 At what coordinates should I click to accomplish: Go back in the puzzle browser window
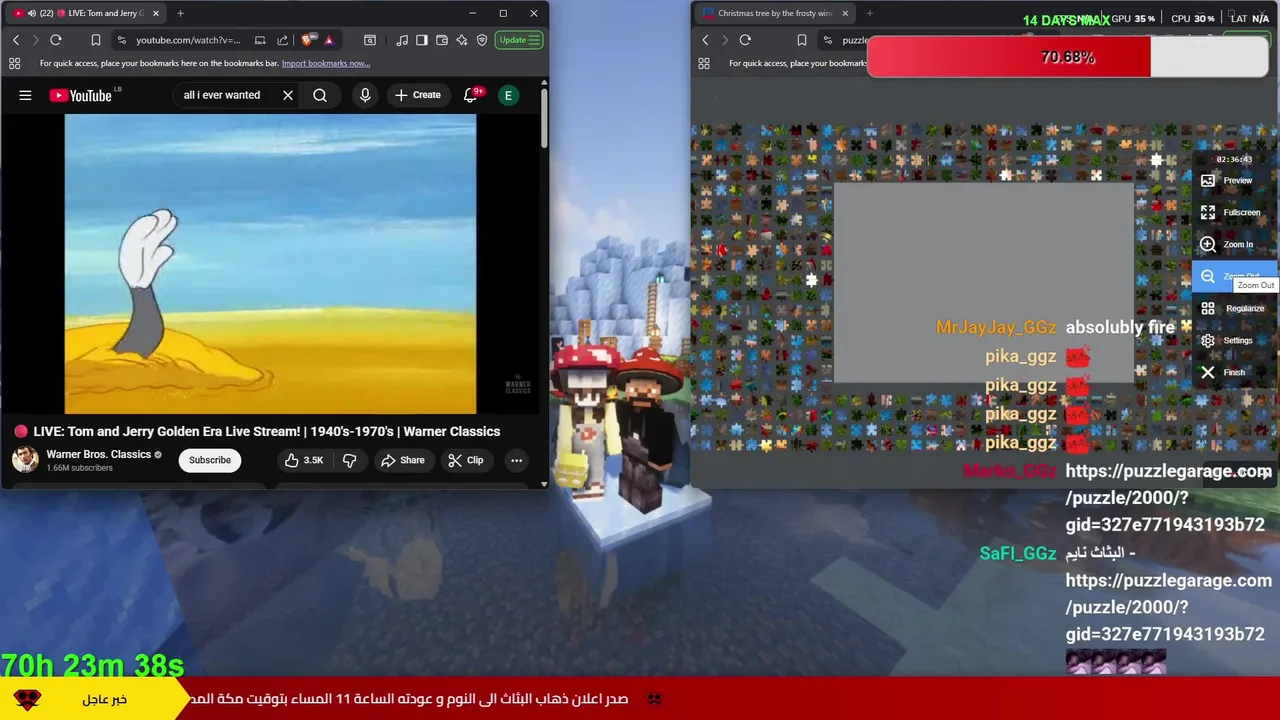pos(706,40)
